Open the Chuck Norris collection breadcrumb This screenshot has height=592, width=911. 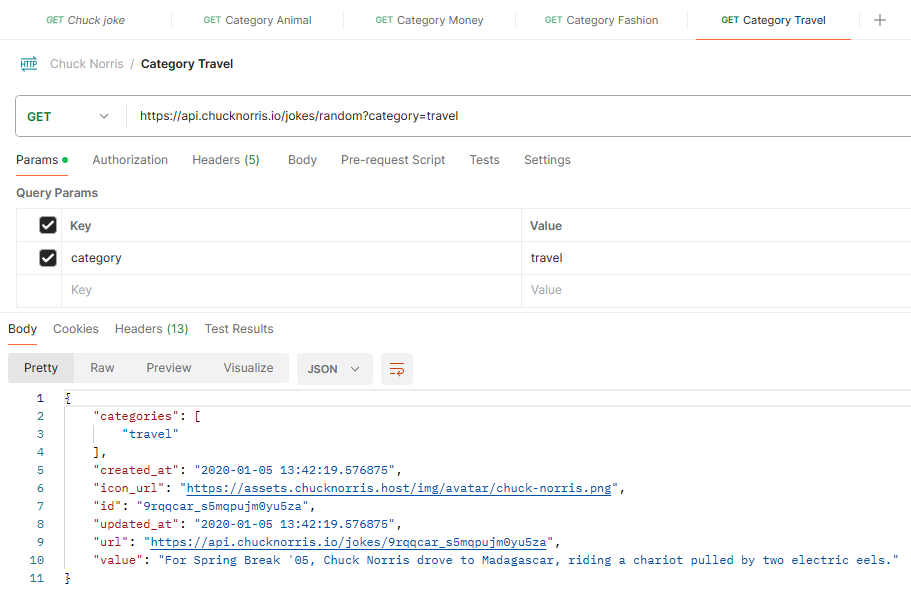click(87, 64)
